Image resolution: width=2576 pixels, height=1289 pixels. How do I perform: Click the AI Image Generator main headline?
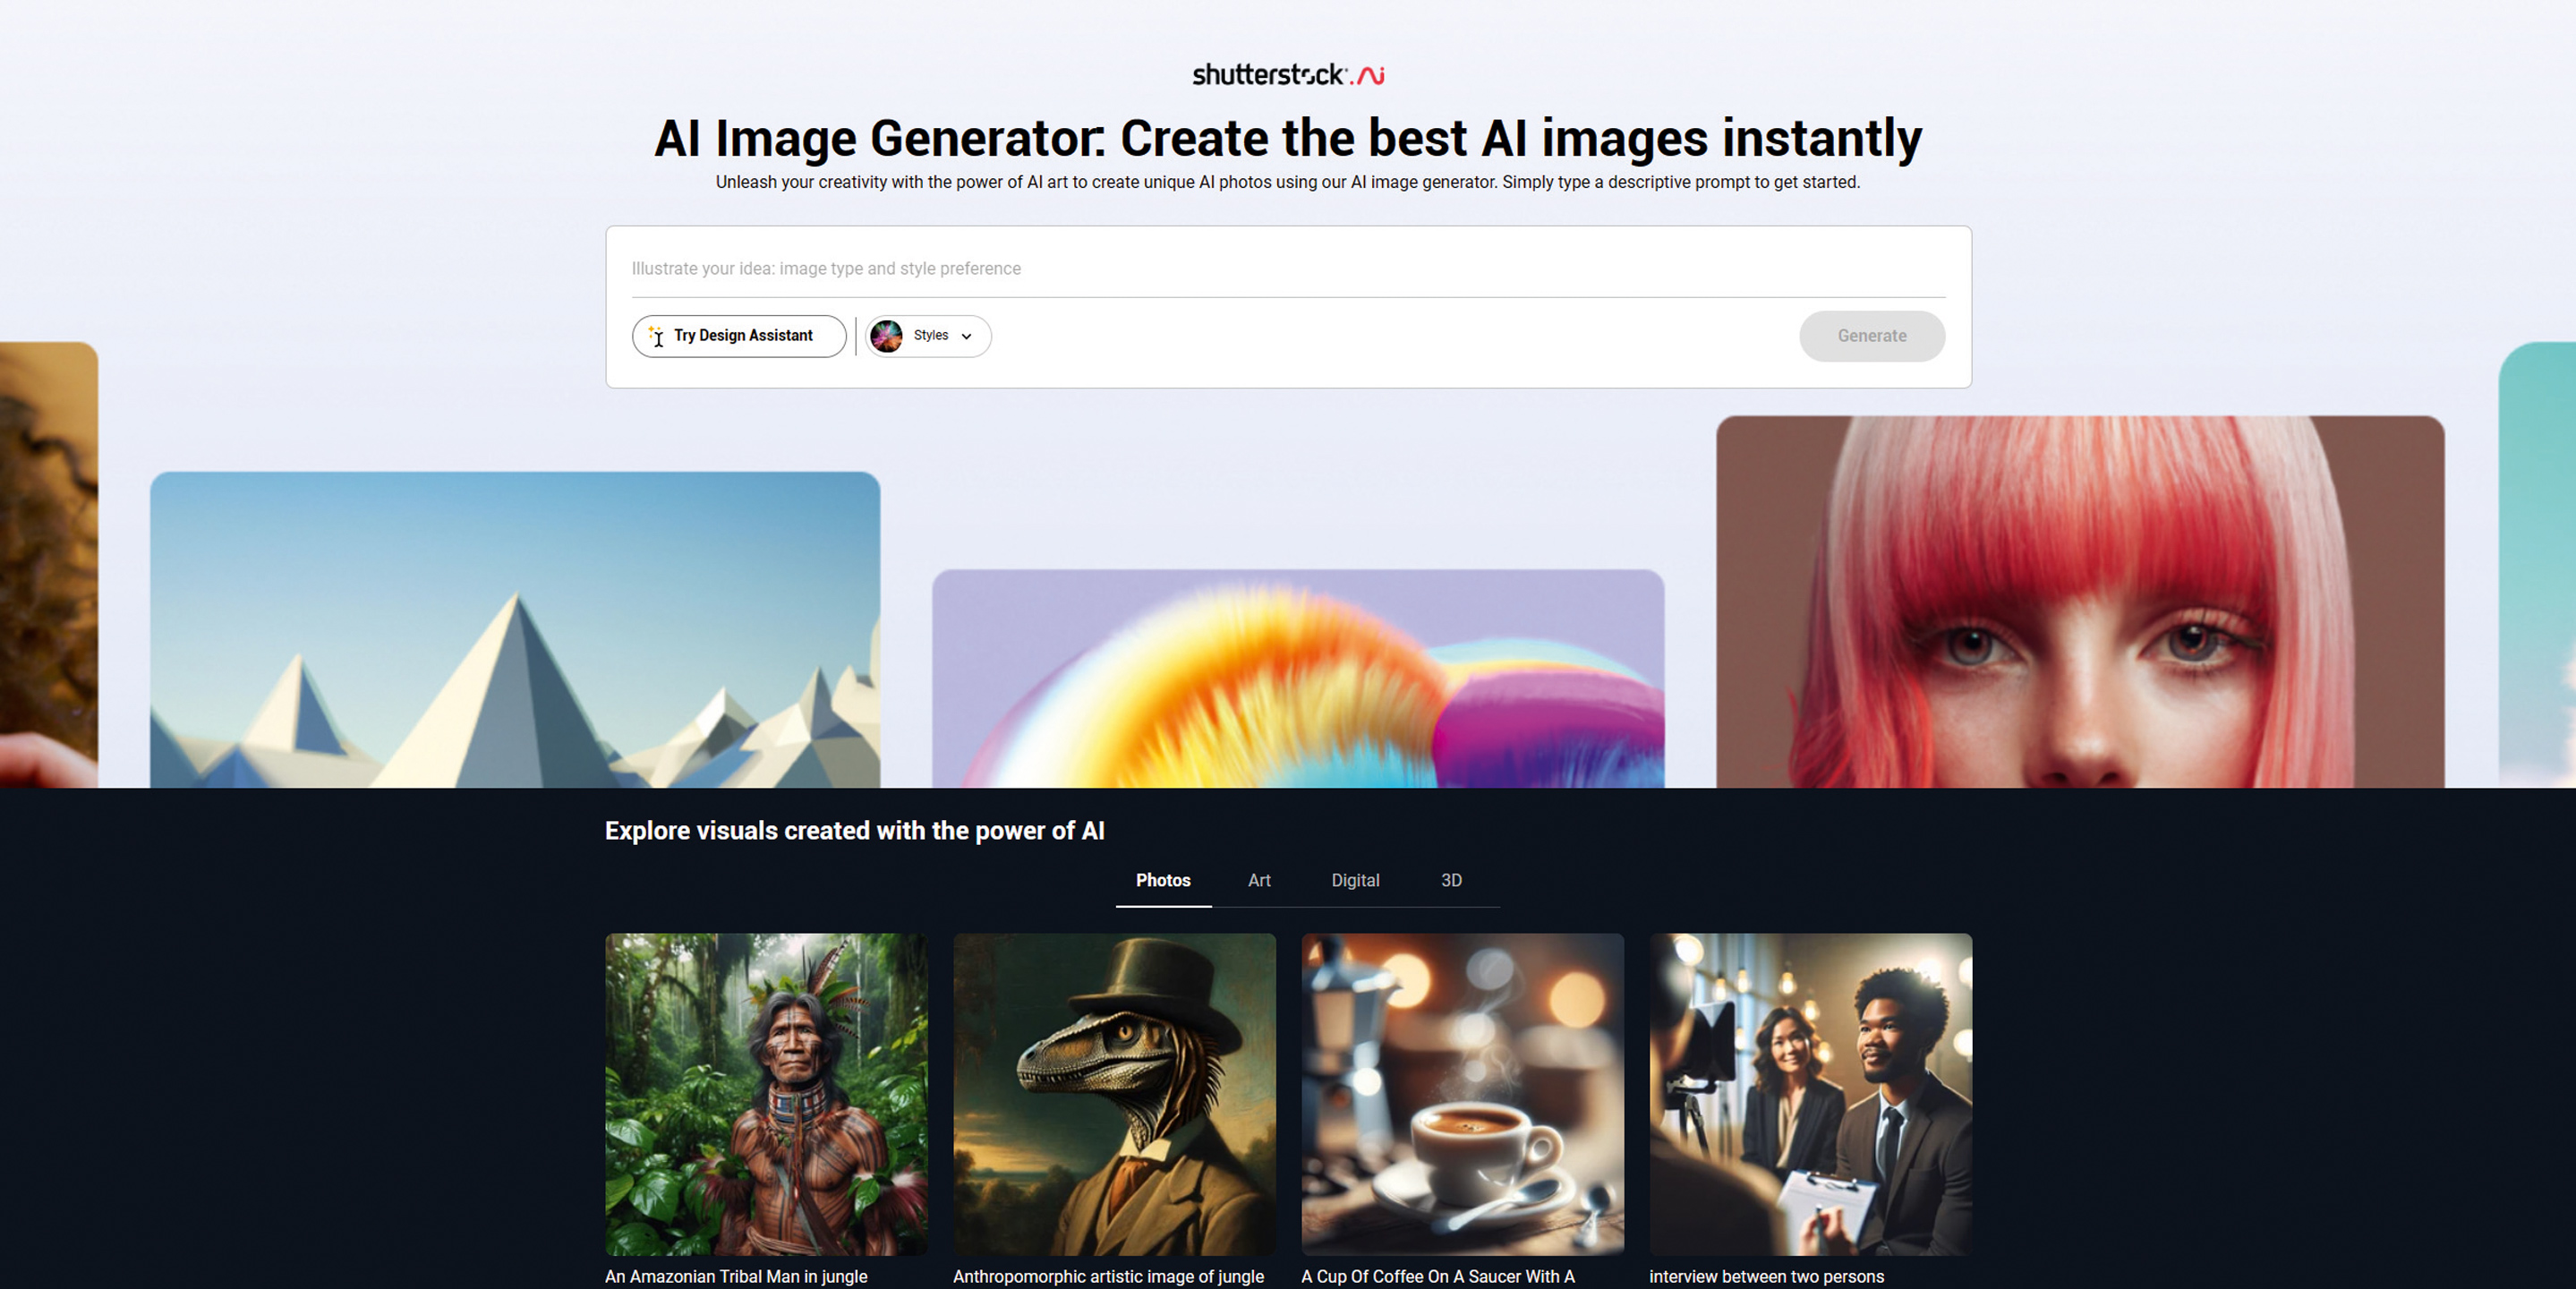(x=1288, y=137)
